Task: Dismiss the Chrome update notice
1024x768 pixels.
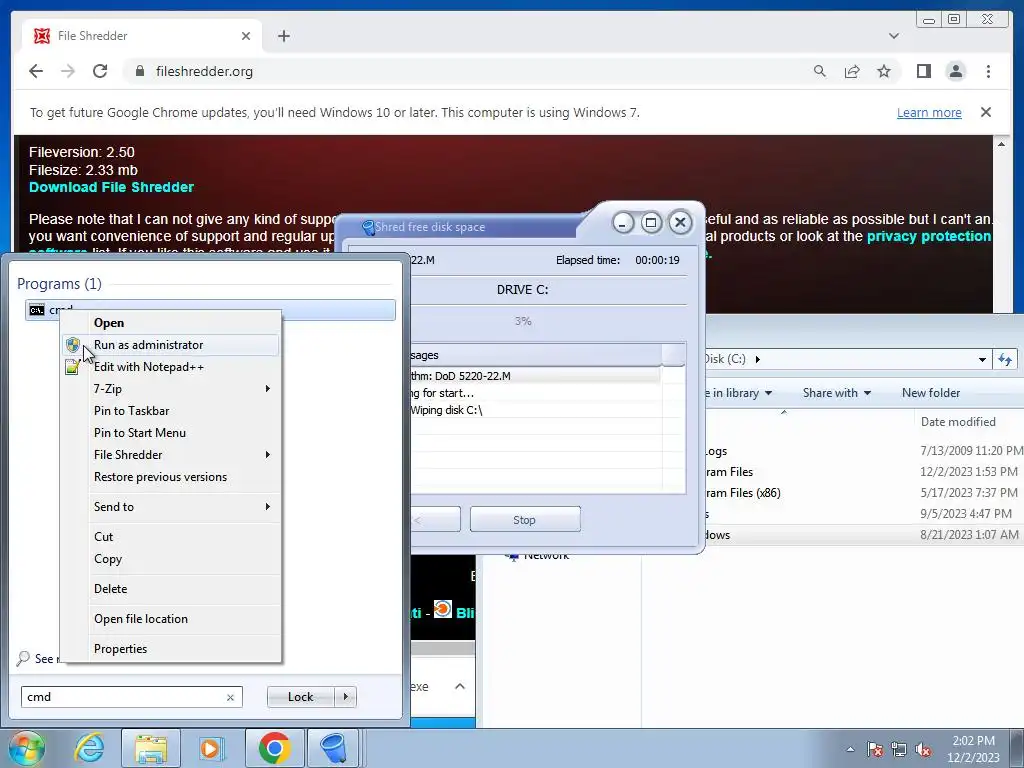Action: coord(986,112)
